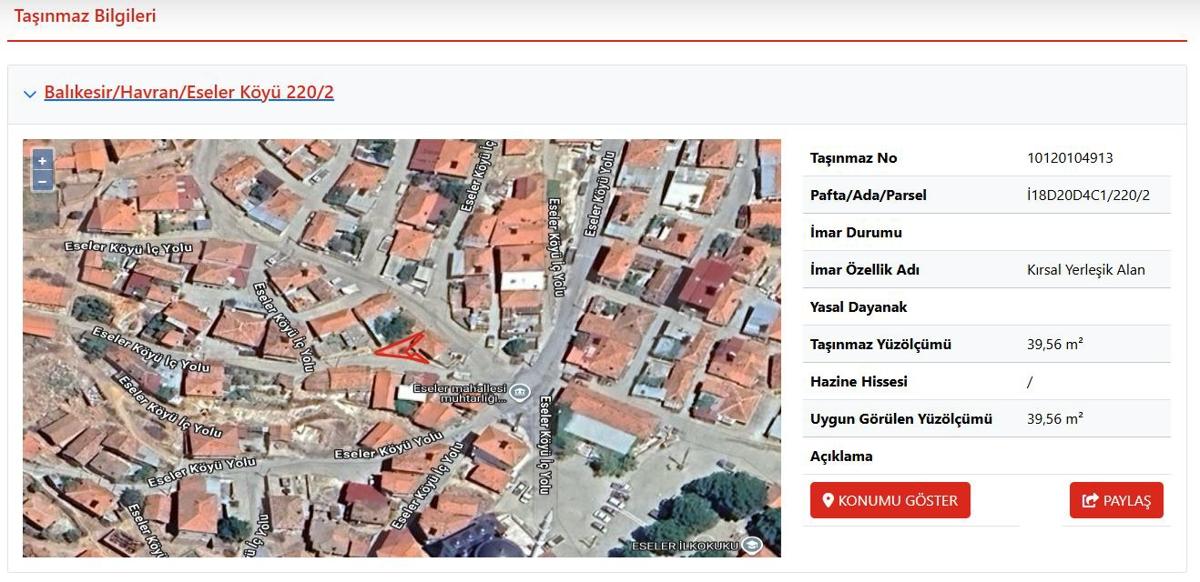Click the share icon on Paylaş button
This screenshot has height=582, width=1200.
click(1090, 501)
